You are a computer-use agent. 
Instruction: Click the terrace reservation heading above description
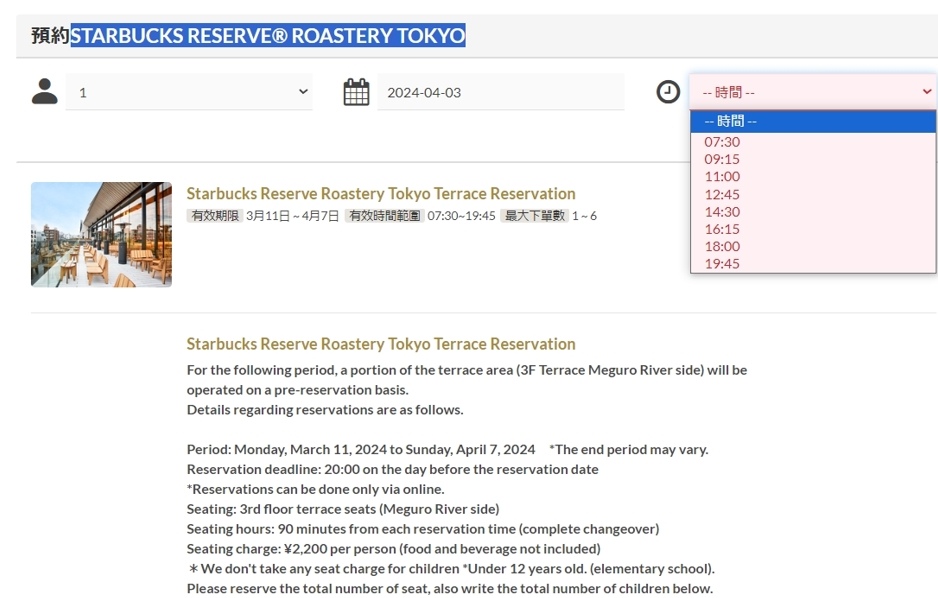coord(381,344)
